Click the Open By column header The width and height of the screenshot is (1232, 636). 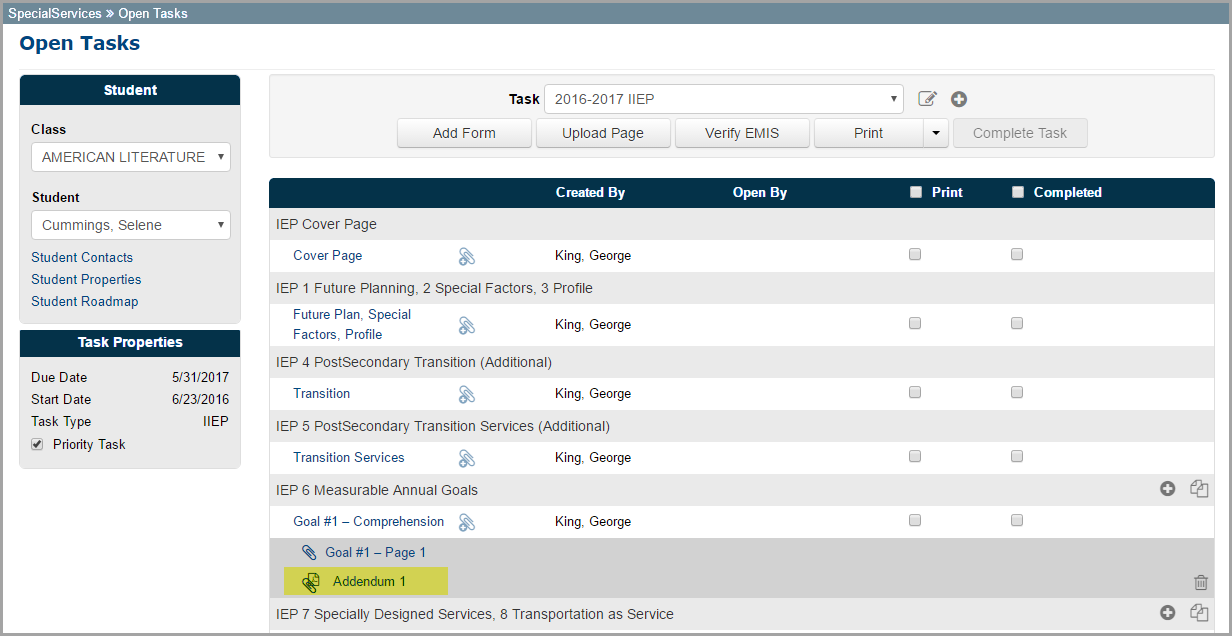[760, 192]
